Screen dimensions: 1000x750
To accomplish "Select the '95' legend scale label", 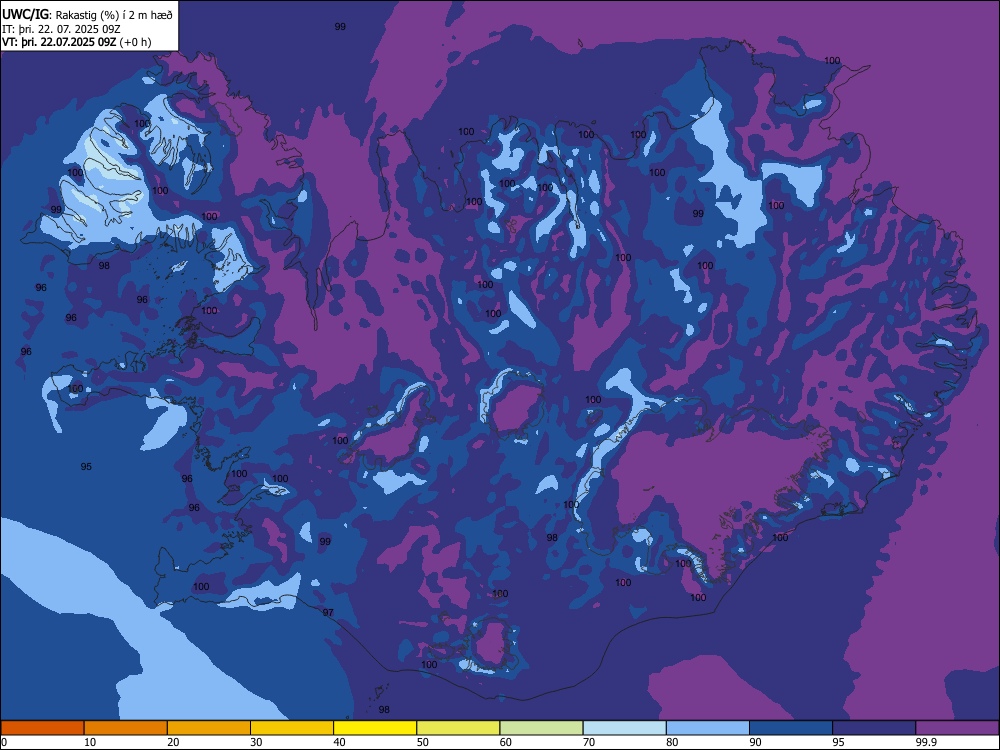I will coord(839,742).
